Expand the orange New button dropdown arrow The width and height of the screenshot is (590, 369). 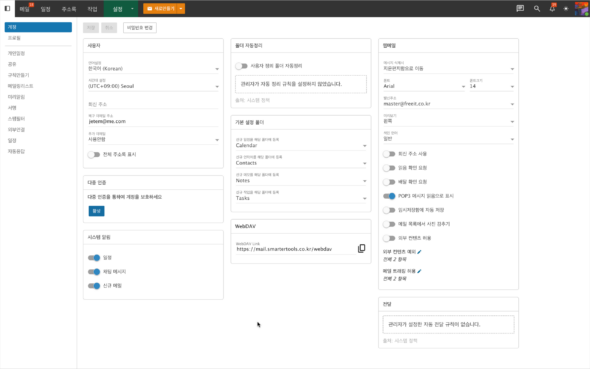[x=181, y=9]
